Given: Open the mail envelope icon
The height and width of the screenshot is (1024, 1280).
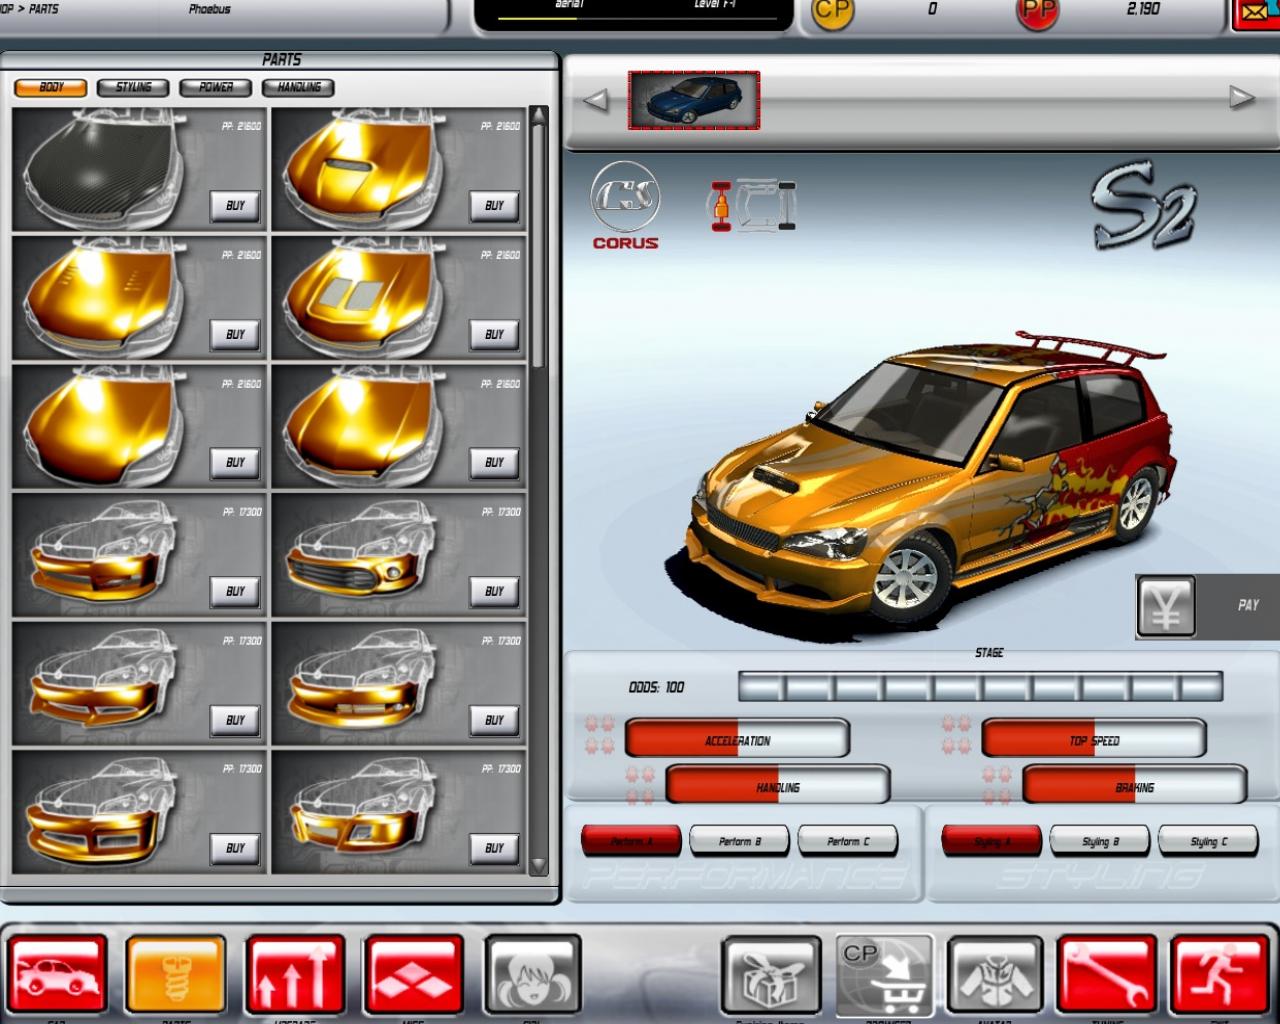Looking at the screenshot, I should pos(1256,14).
